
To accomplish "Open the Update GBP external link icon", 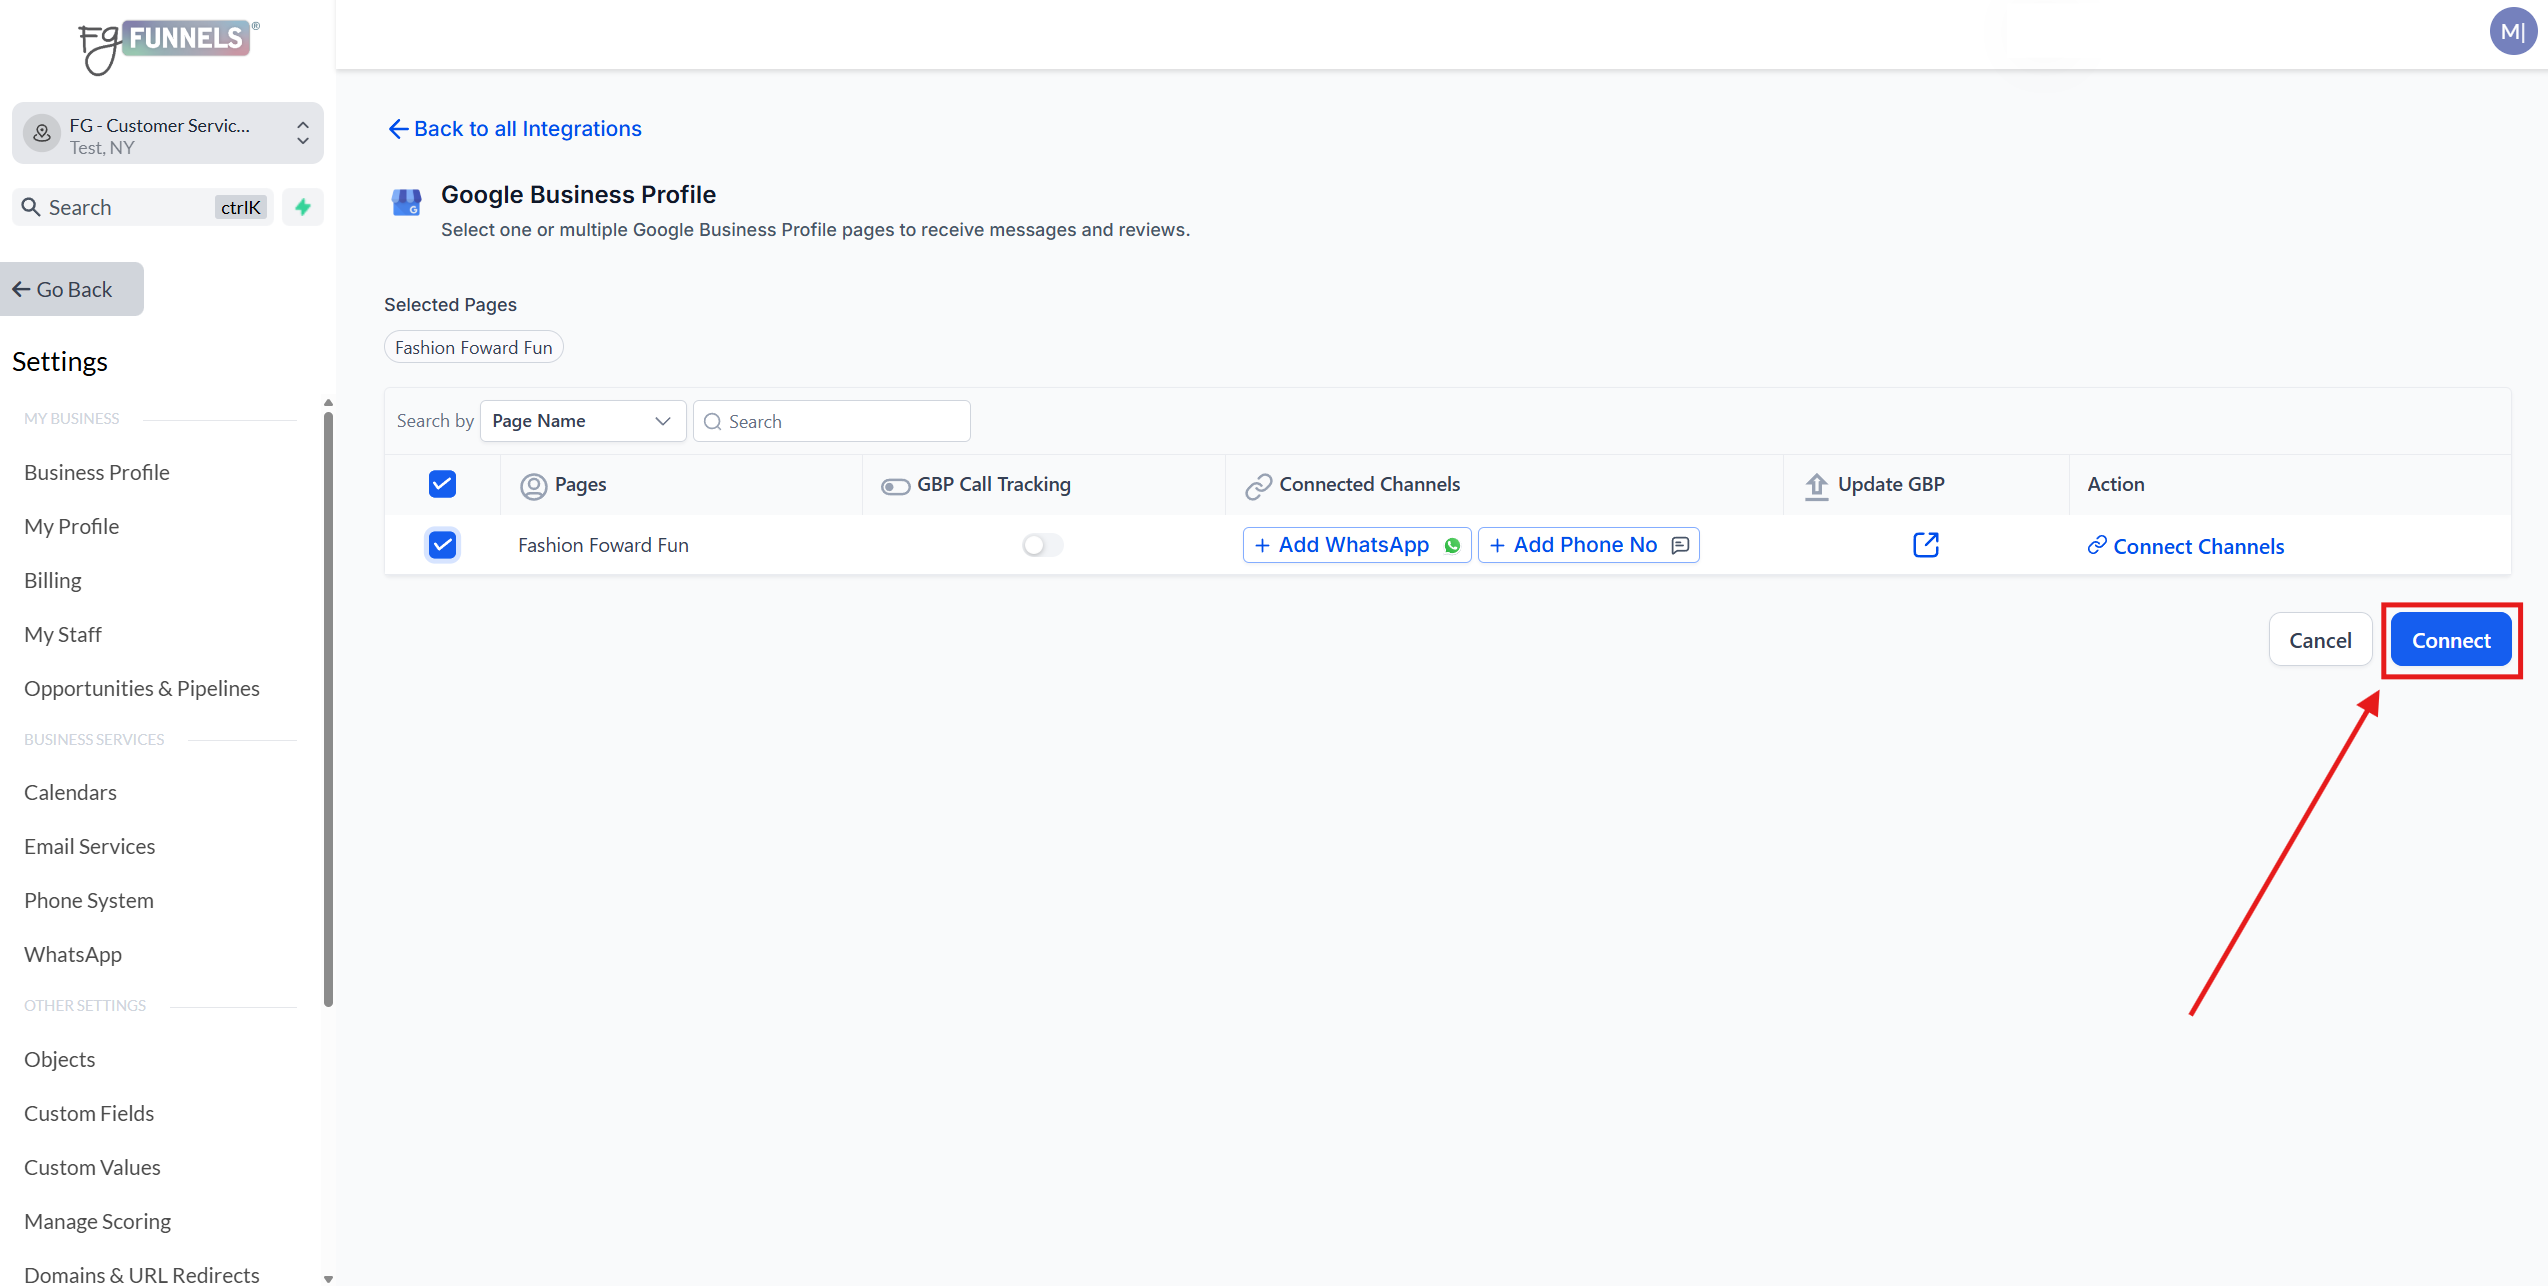I will point(1925,545).
